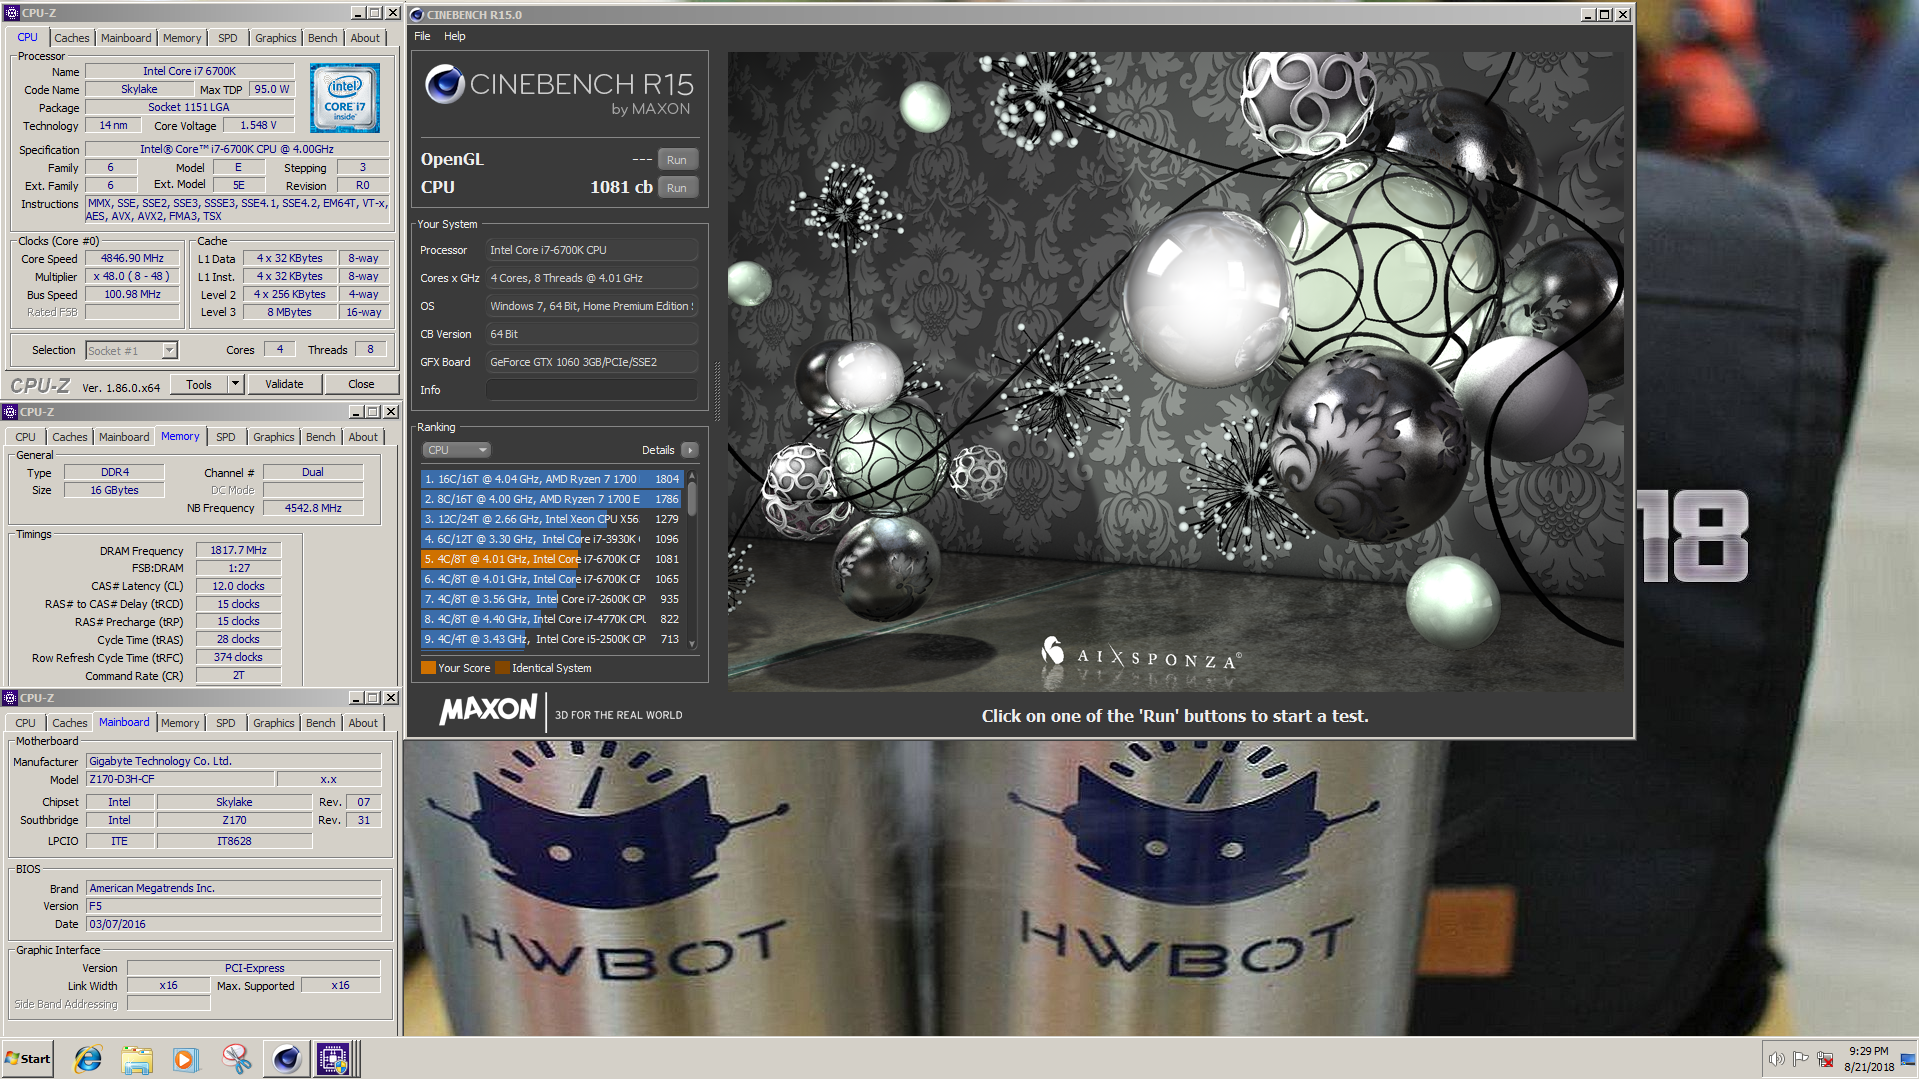Viewport: 1919px width, 1079px height.
Task: Launch Windows Media Player from the taskbar
Action: [x=186, y=1059]
